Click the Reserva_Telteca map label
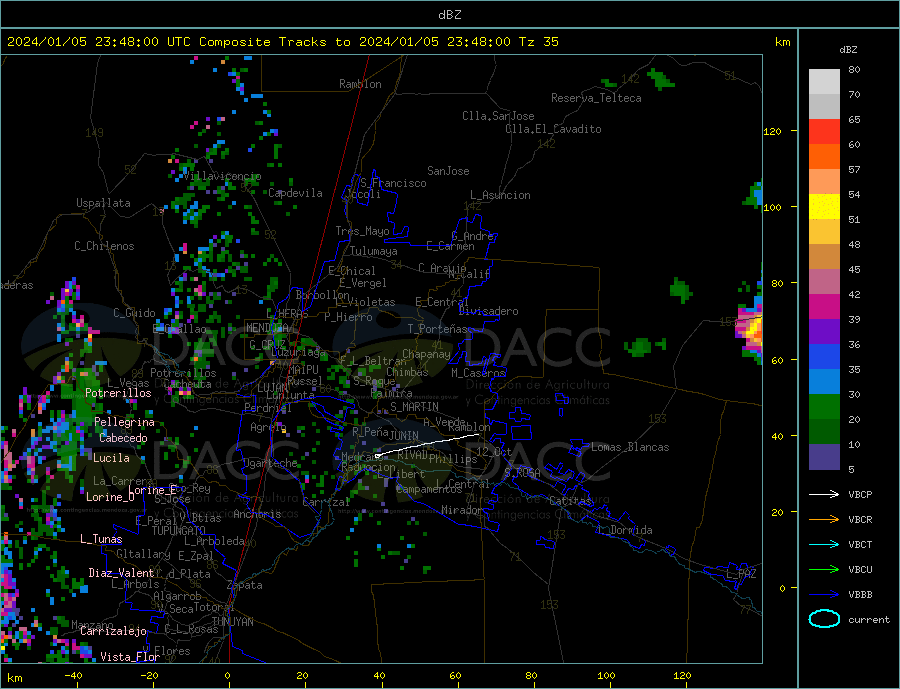 [596, 98]
